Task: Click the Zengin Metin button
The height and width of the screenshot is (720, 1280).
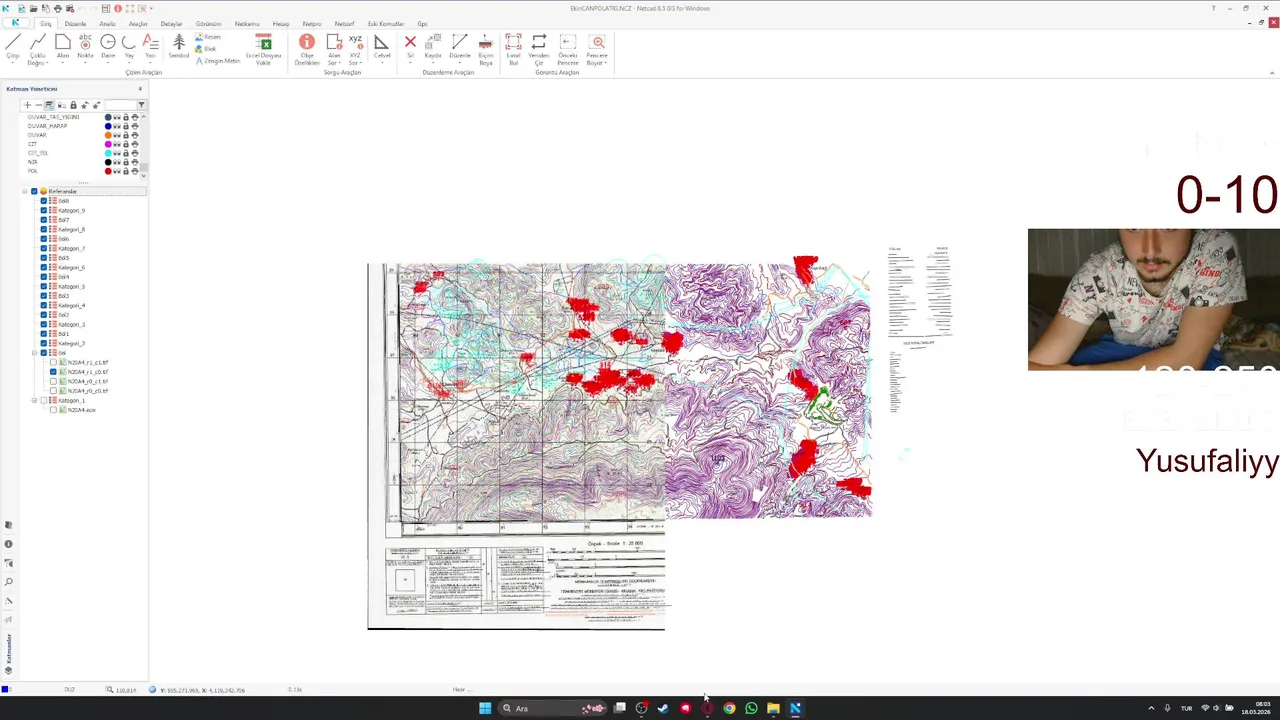Action: (218, 61)
